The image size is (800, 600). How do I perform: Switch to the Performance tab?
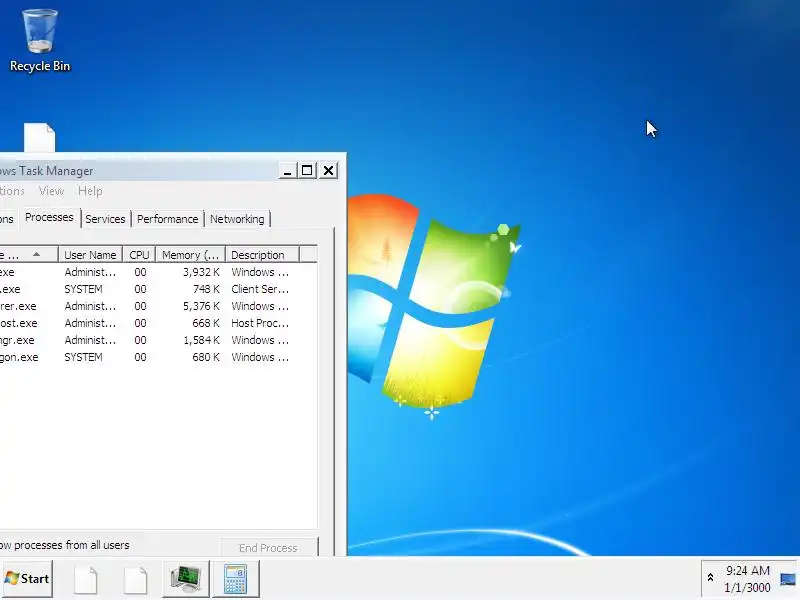click(167, 219)
